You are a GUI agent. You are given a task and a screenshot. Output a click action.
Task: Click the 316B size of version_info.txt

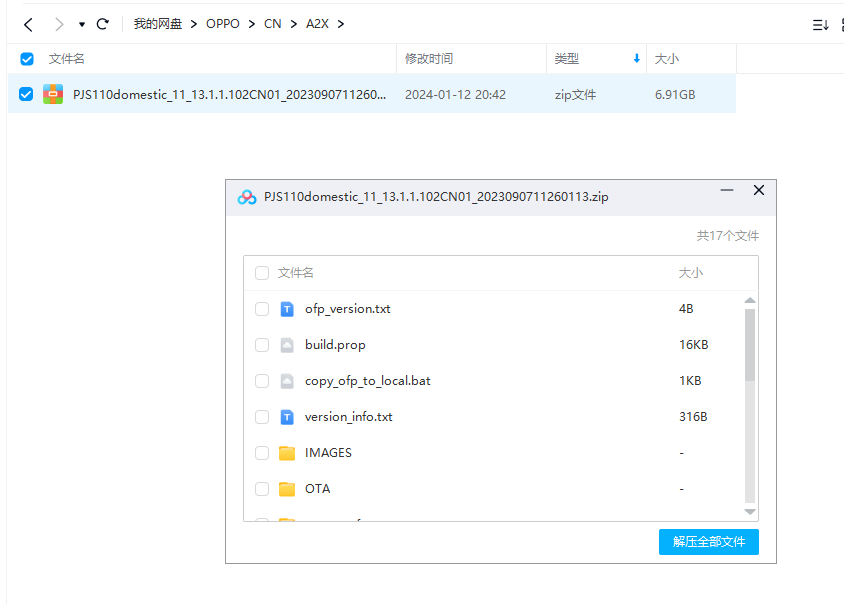coord(693,417)
